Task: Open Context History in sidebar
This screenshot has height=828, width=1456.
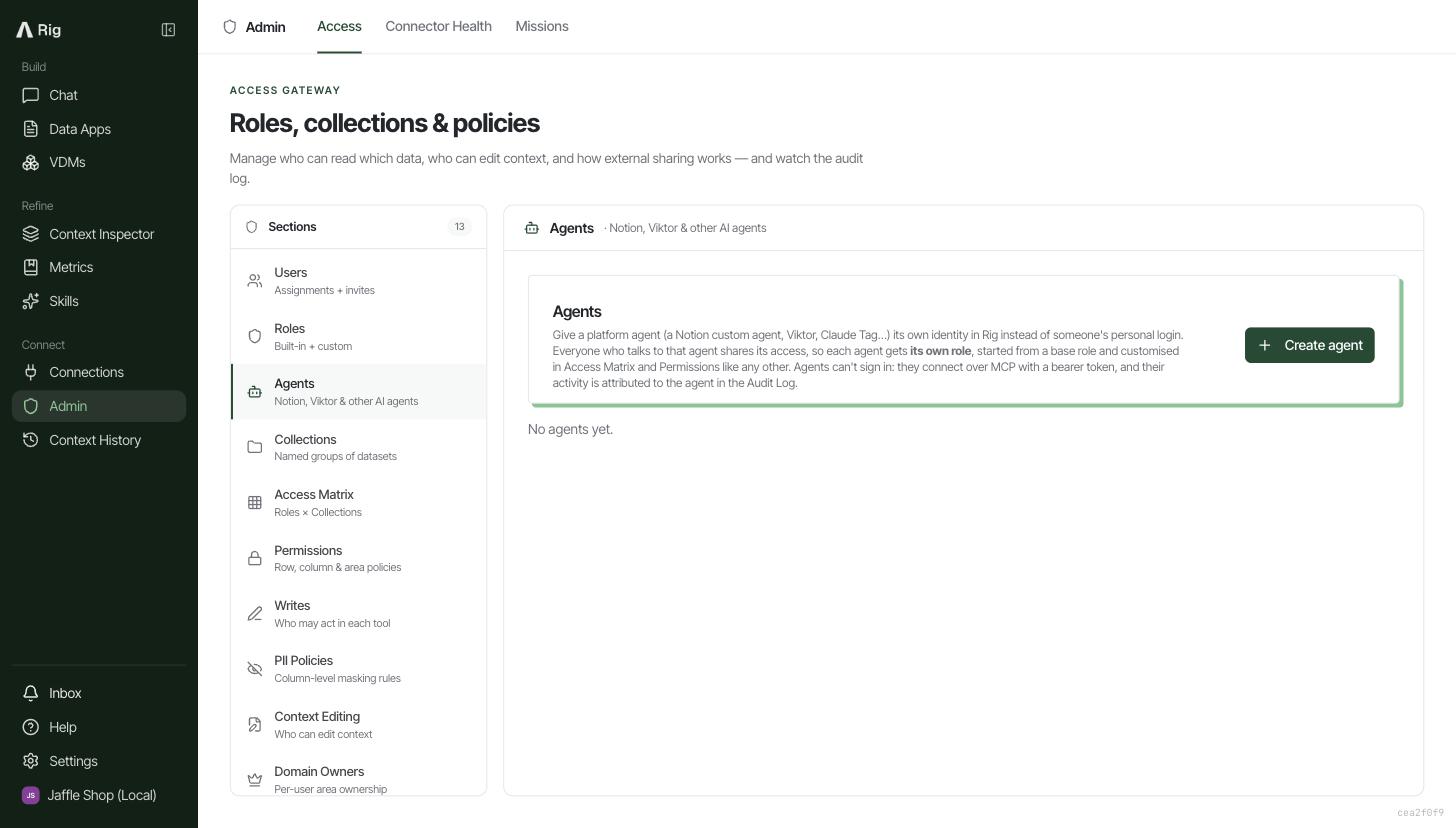Action: coord(99,440)
